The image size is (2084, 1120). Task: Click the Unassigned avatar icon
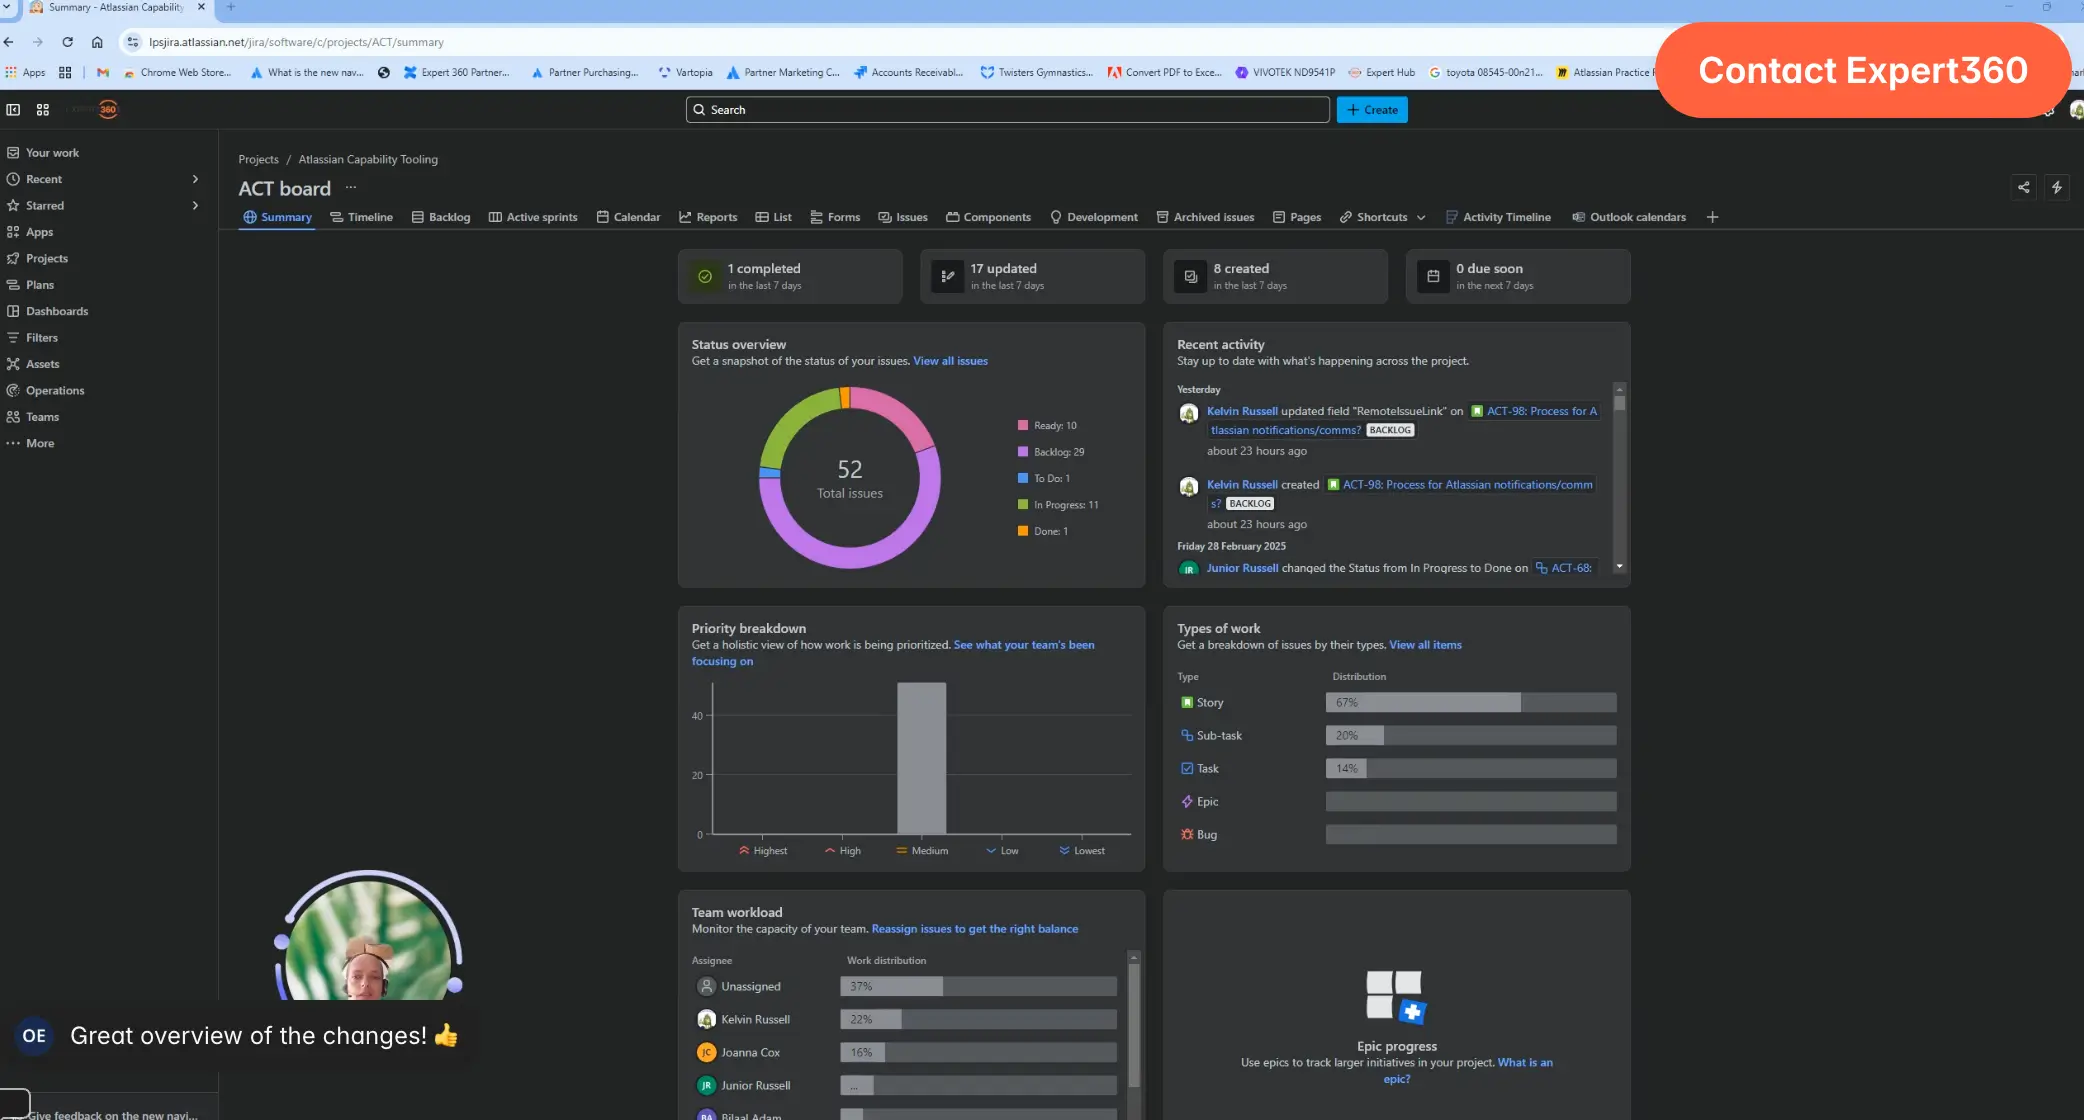pyautogui.click(x=706, y=987)
